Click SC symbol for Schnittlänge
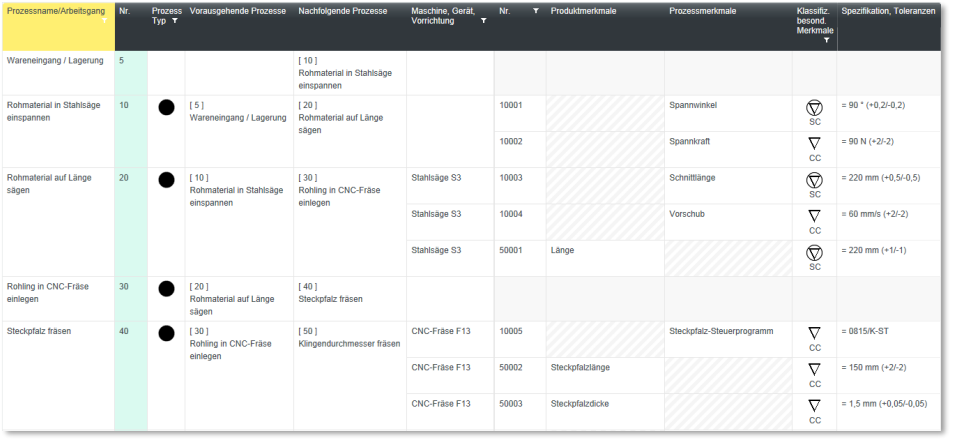The height and width of the screenshot is (447, 959). coord(814,180)
